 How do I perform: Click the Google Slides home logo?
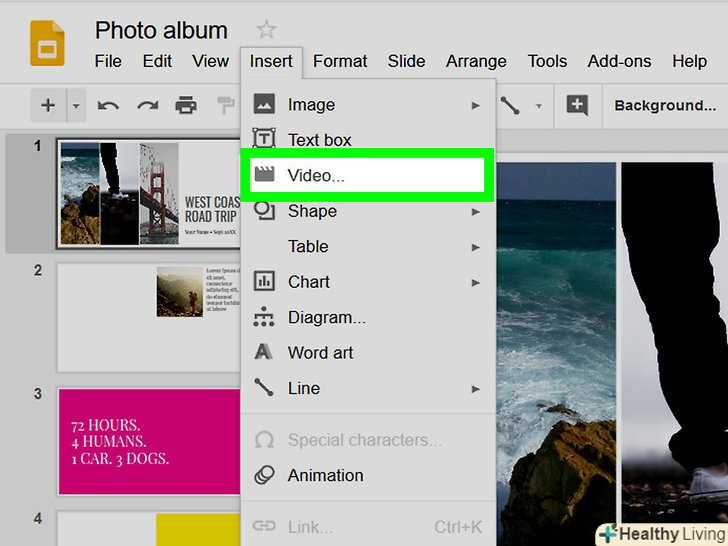pos(47,44)
